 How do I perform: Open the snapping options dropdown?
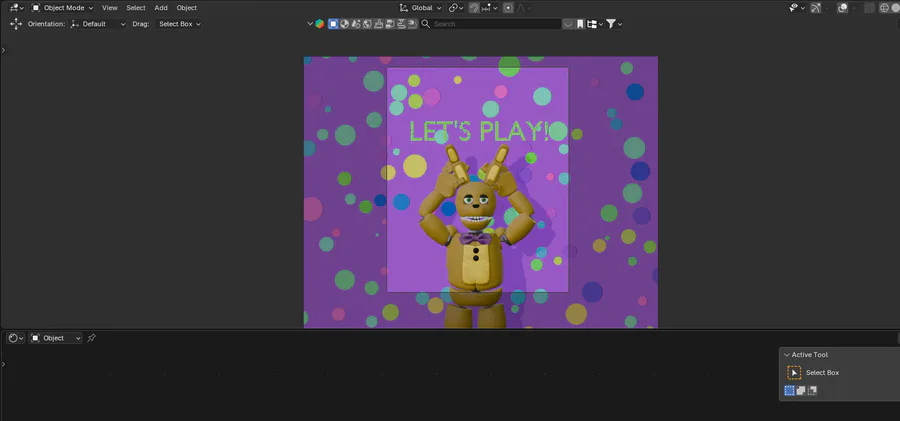488,8
